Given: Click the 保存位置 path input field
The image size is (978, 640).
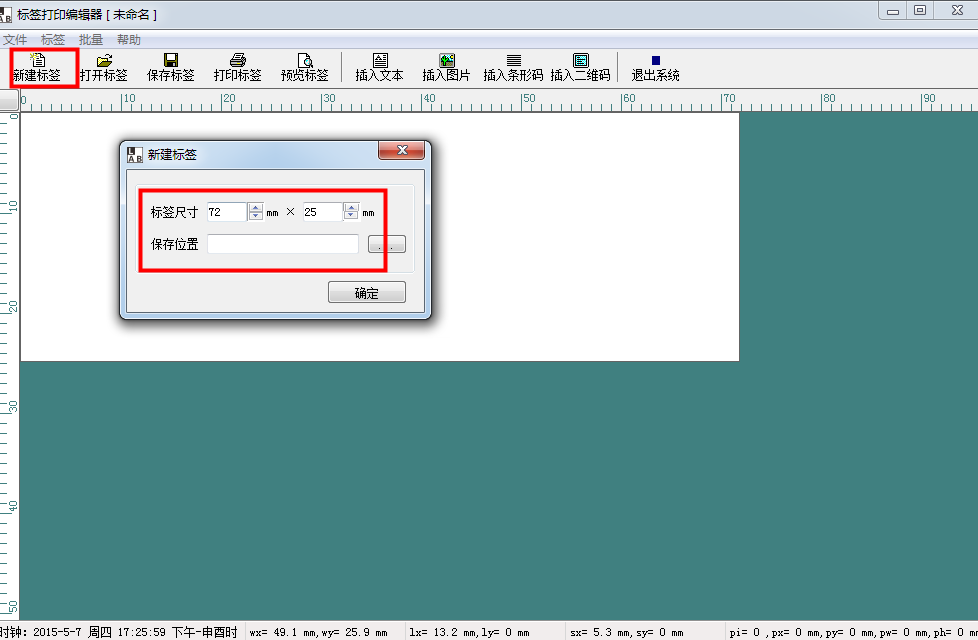Looking at the screenshot, I should (x=283, y=244).
